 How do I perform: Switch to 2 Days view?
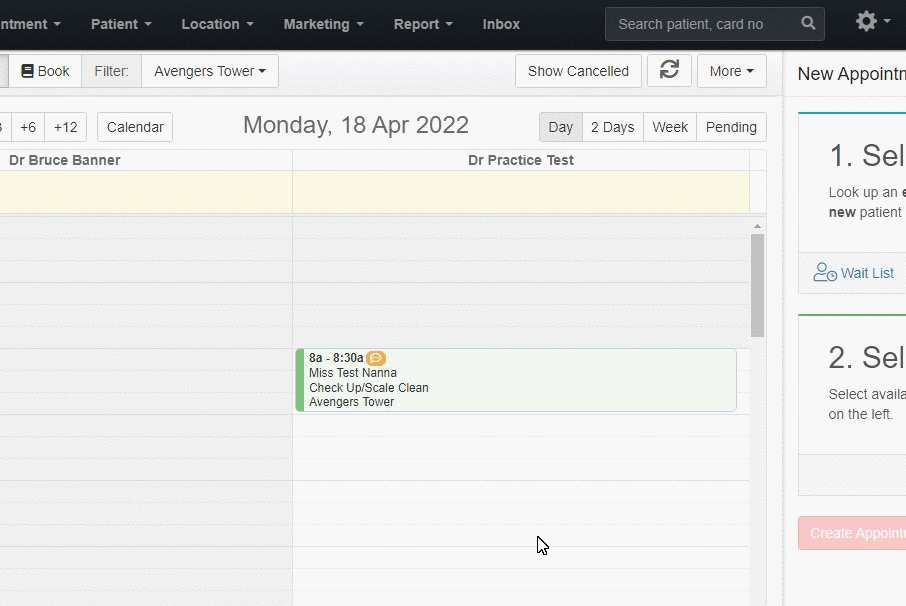point(612,127)
